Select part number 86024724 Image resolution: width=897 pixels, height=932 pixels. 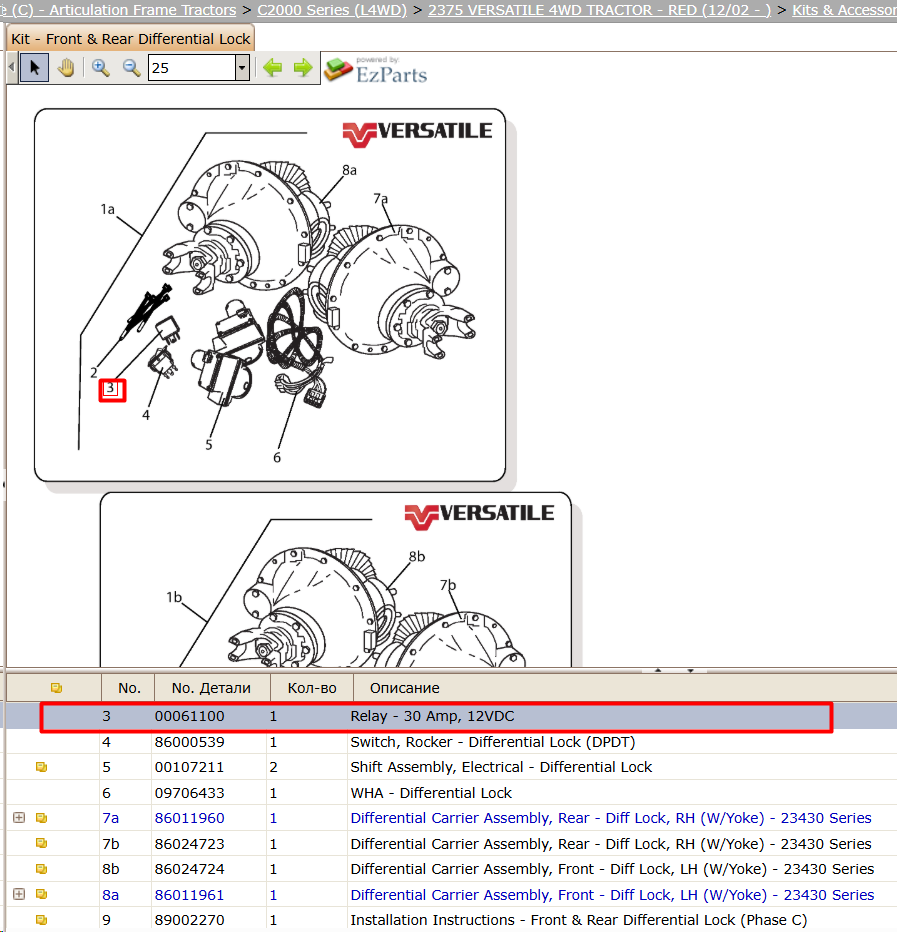(x=189, y=869)
